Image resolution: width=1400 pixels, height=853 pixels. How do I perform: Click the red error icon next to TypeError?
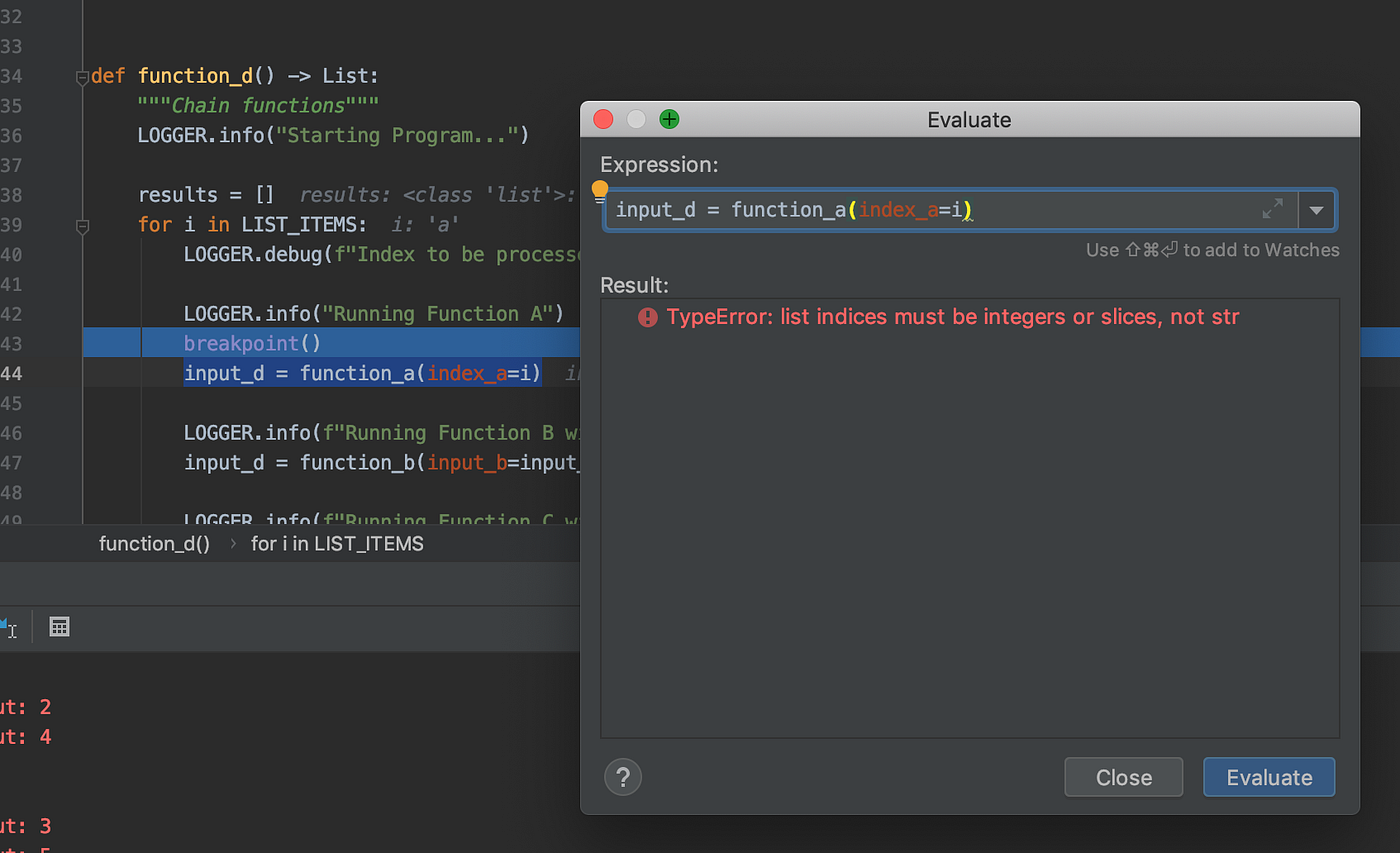[647, 316]
